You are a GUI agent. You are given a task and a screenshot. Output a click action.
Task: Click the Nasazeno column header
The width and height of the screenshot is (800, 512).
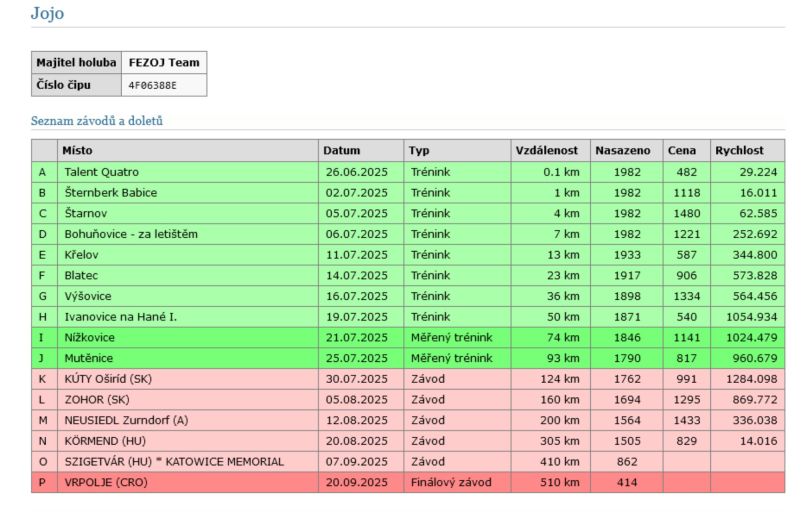tap(623, 150)
